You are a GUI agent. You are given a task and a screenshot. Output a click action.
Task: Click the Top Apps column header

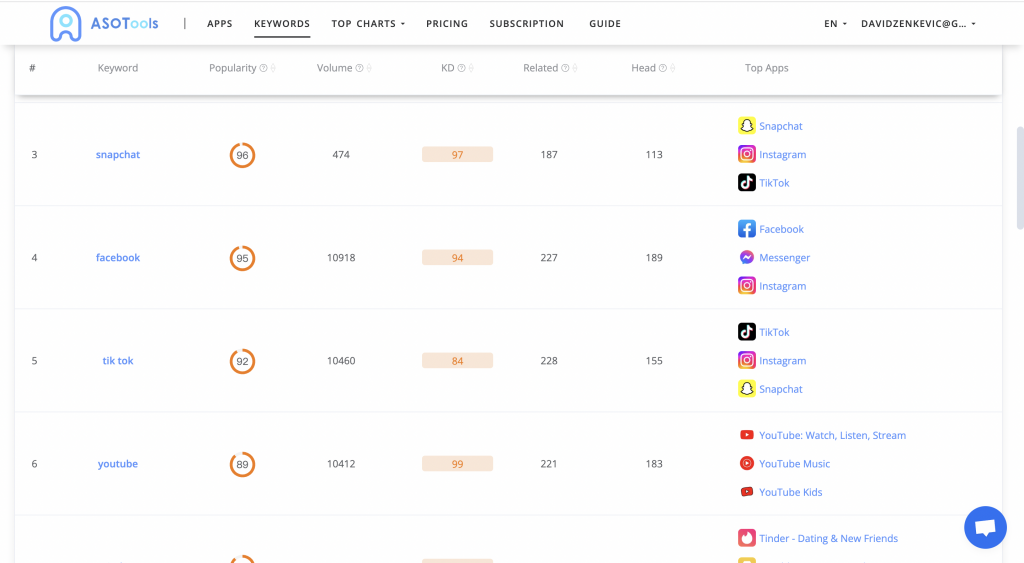point(767,68)
